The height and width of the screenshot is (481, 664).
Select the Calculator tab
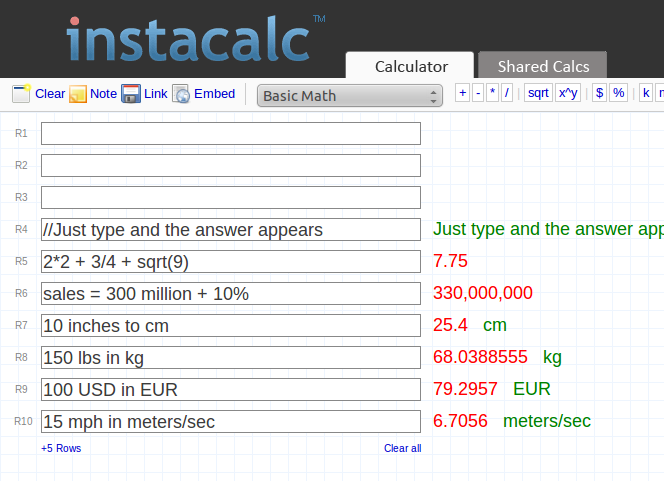click(411, 66)
